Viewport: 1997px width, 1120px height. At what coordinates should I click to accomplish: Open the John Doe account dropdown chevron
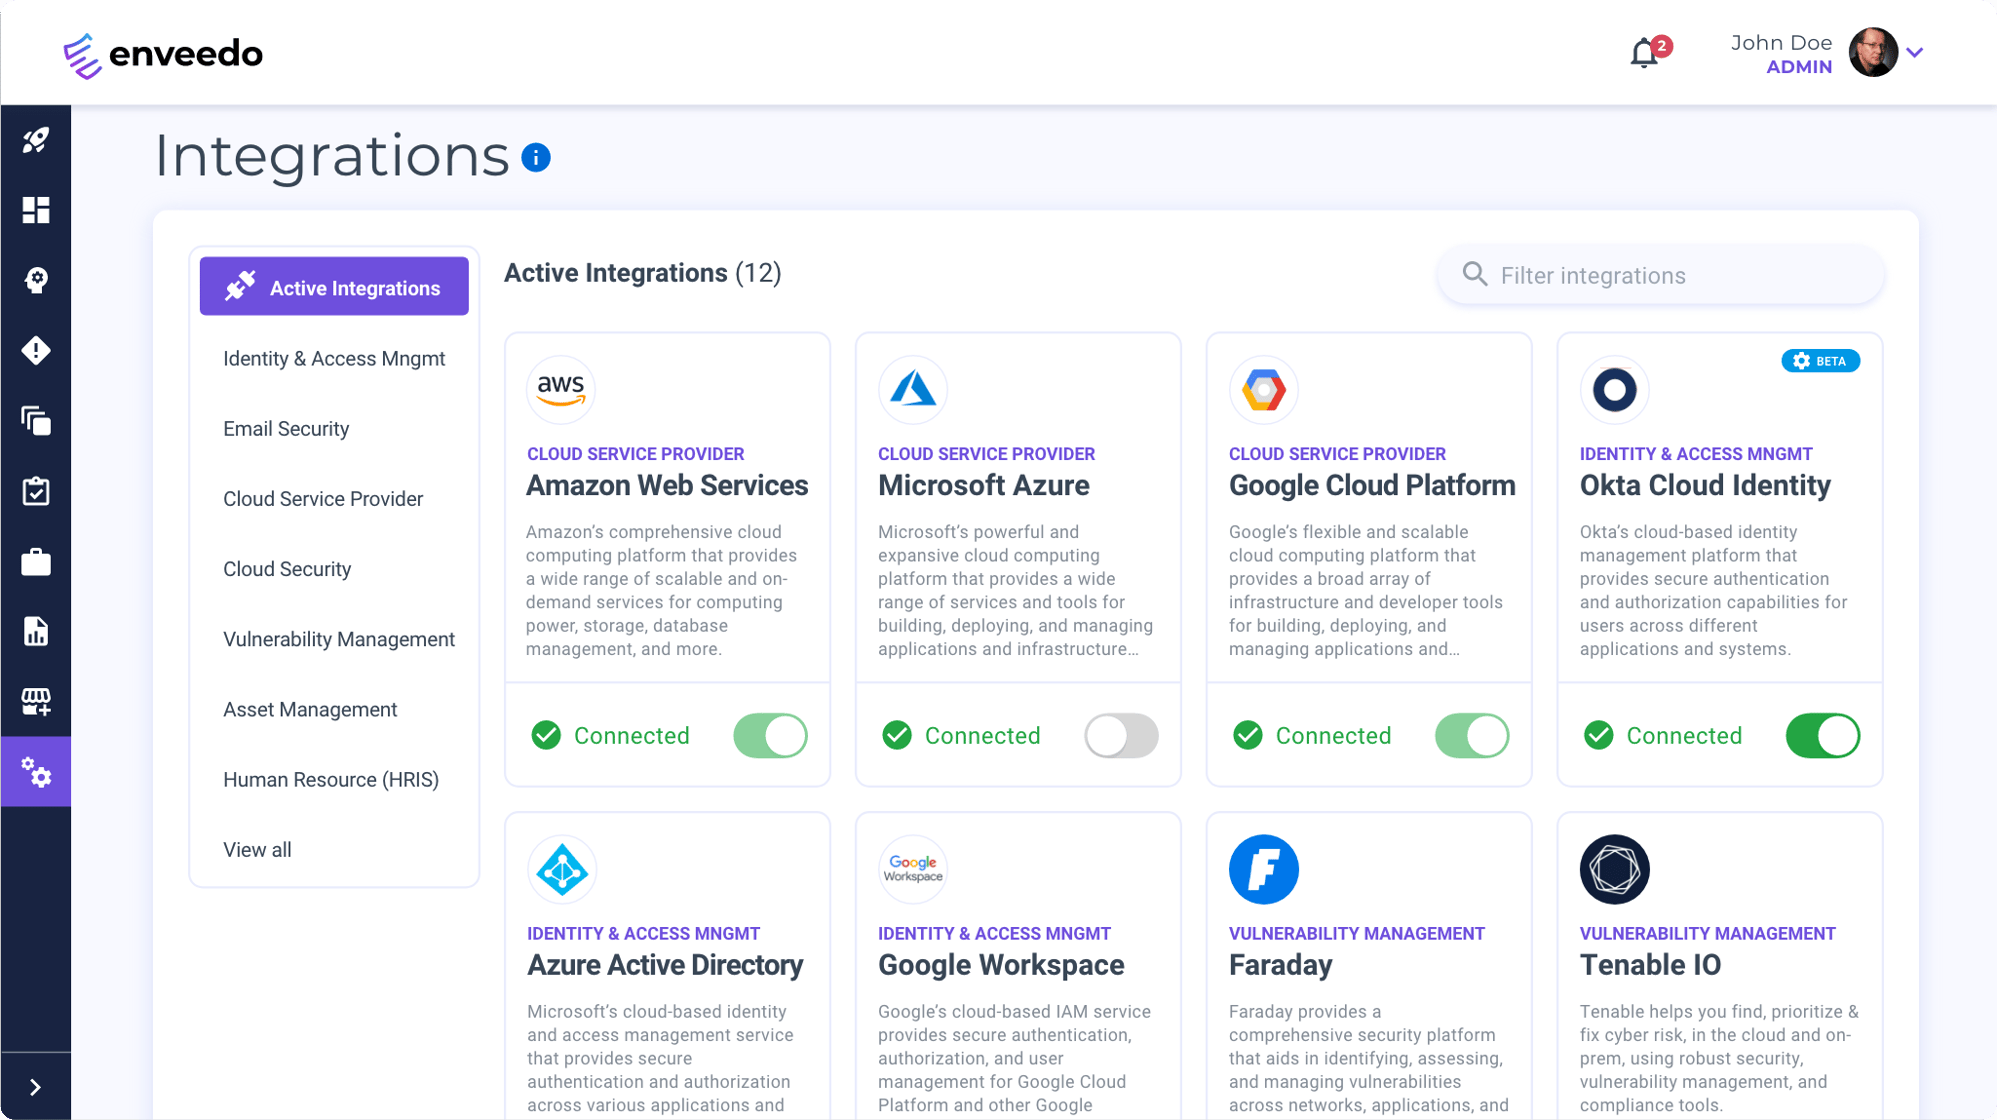(x=1917, y=51)
